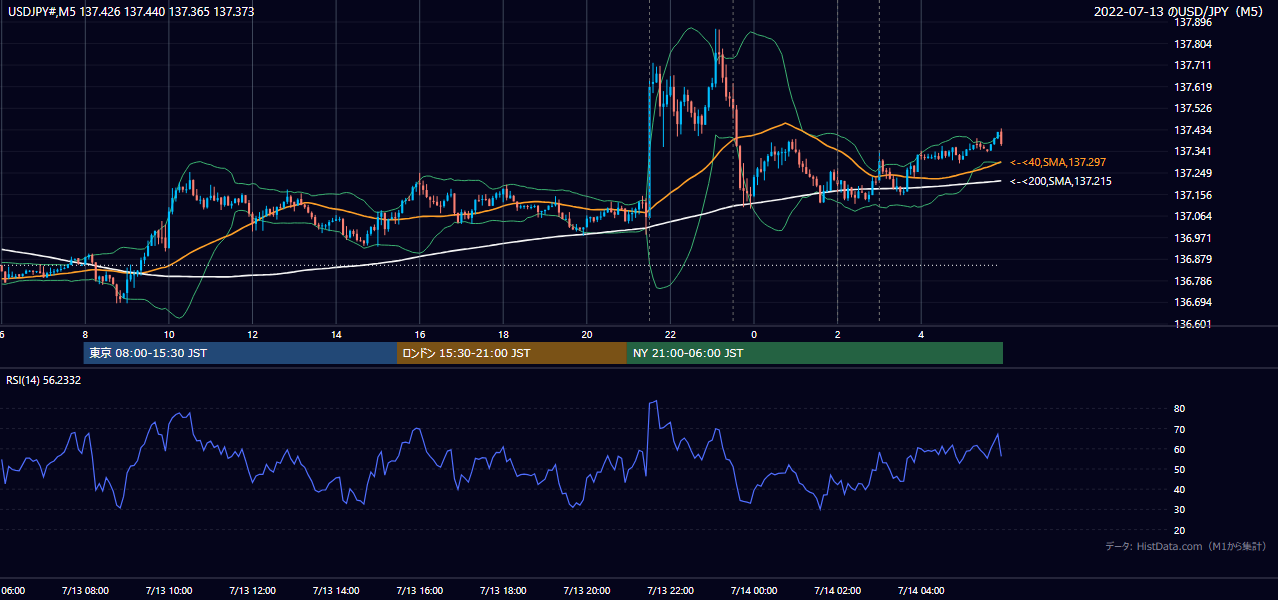Click RSI scale value 20
The height and width of the screenshot is (600, 1278).
(1180, 530)
